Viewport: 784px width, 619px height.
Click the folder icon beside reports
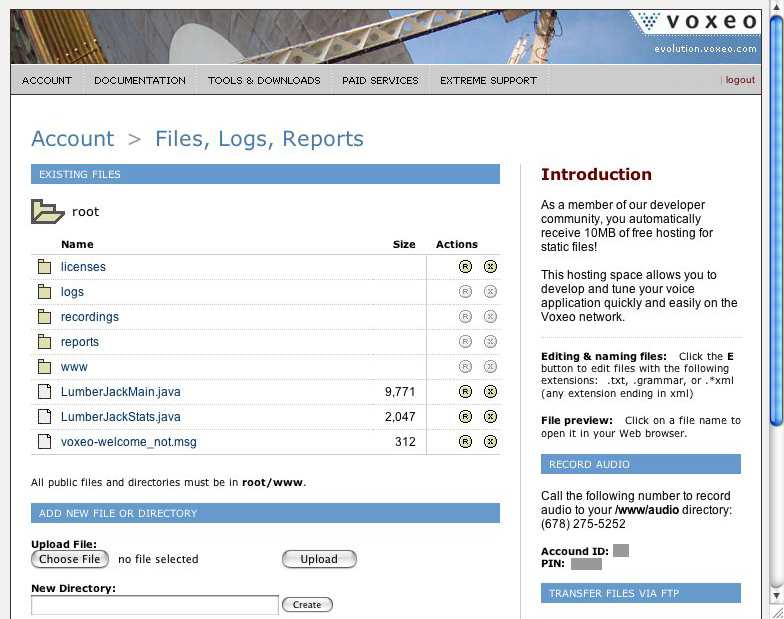[x=44, y=342]
